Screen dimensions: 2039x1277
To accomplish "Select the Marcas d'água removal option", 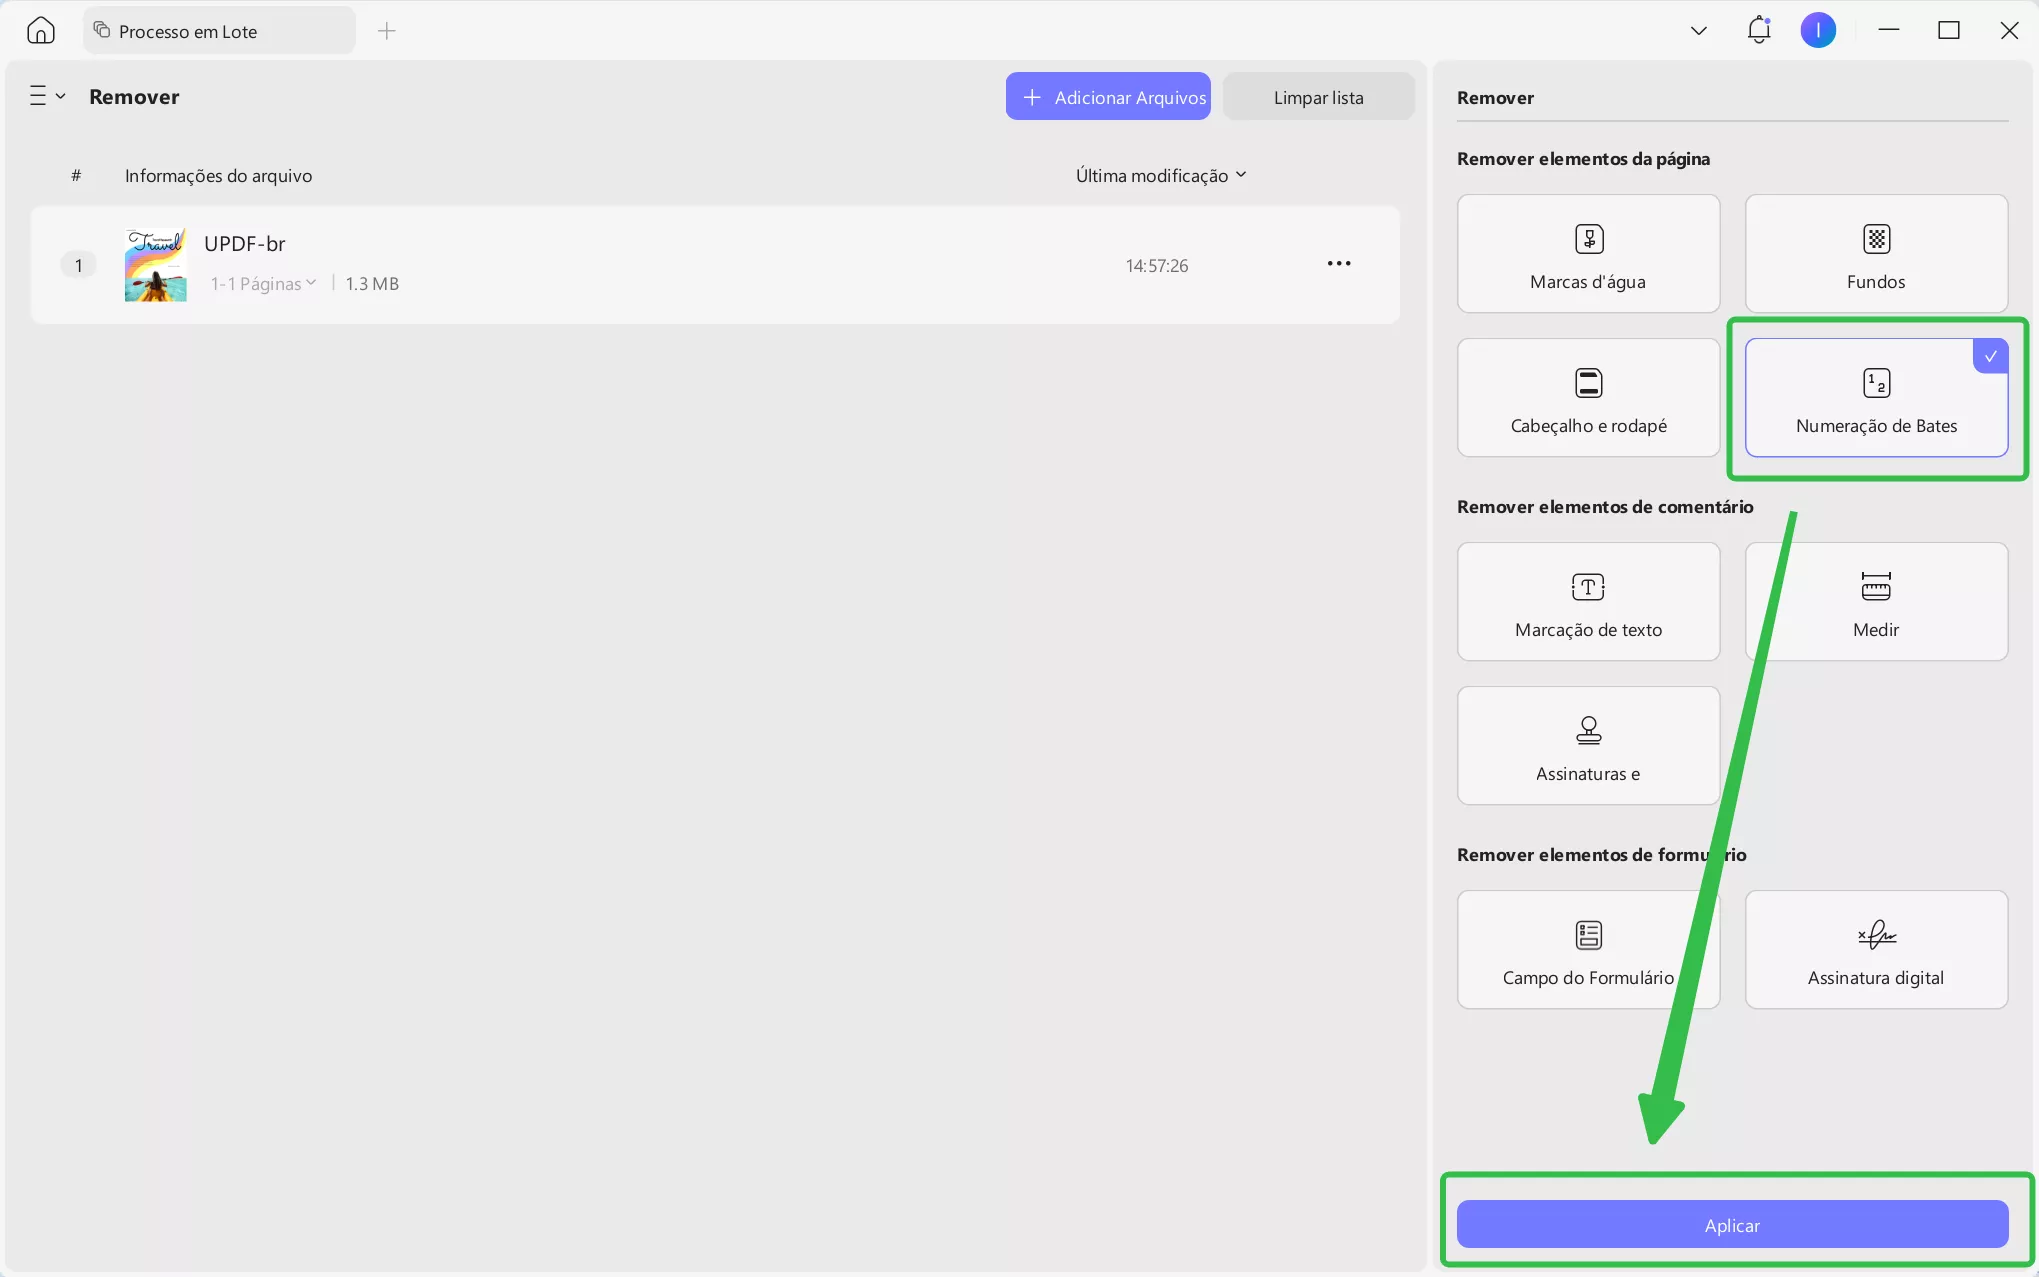I will coord(1587,254).
